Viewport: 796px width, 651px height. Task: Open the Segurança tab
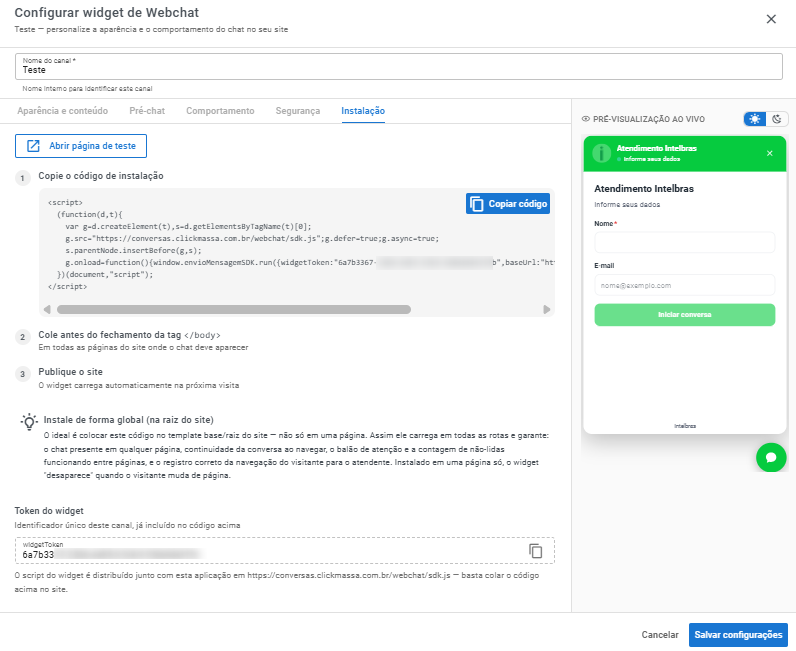click(x=297, y=111)
